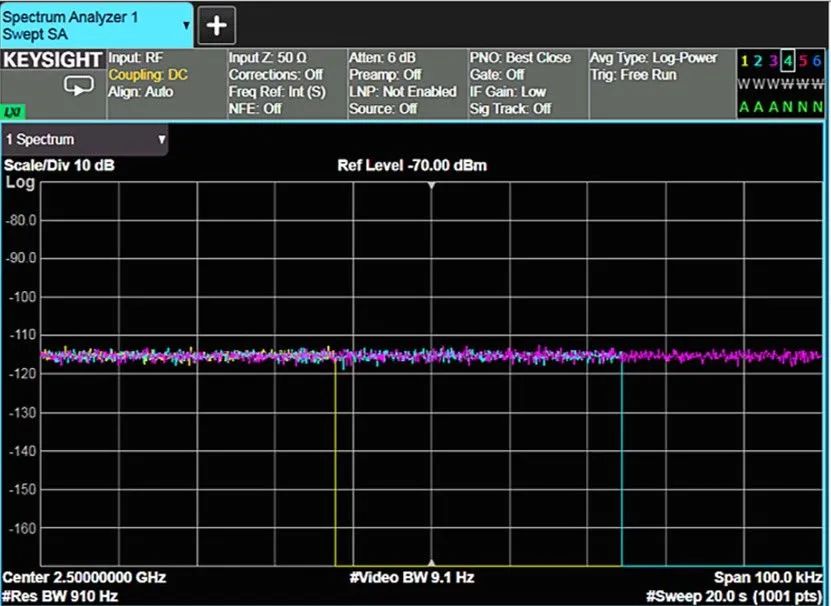Image resolution: width=831 pixels, height=606 pixels.
Task: Open Avg Type Log-Power trigger settings
Action: tap(655, 66)
